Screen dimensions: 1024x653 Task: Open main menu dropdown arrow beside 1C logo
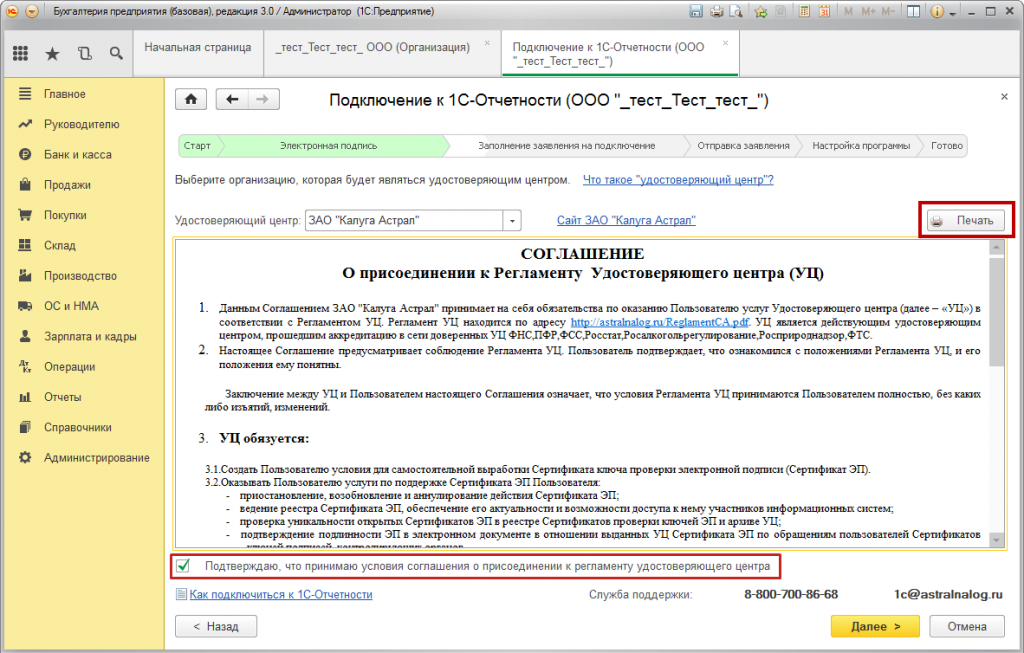[32, 11]
